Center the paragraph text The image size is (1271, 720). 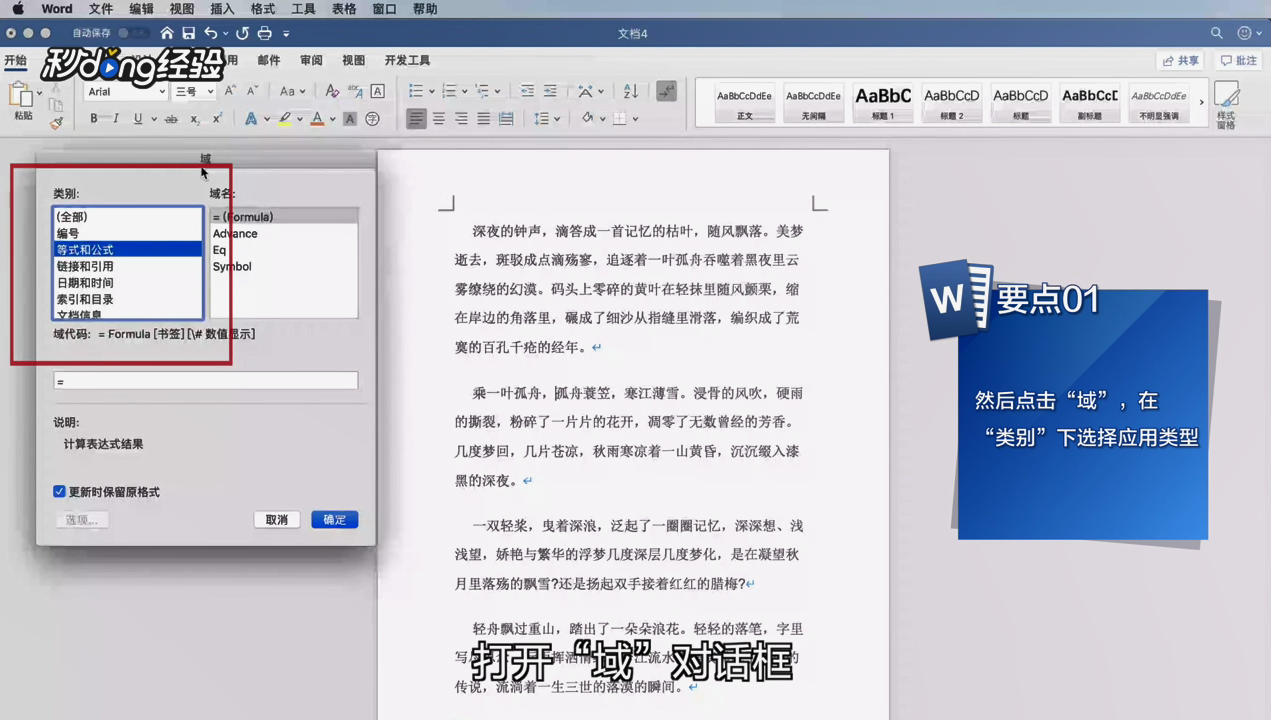[439, 119]
